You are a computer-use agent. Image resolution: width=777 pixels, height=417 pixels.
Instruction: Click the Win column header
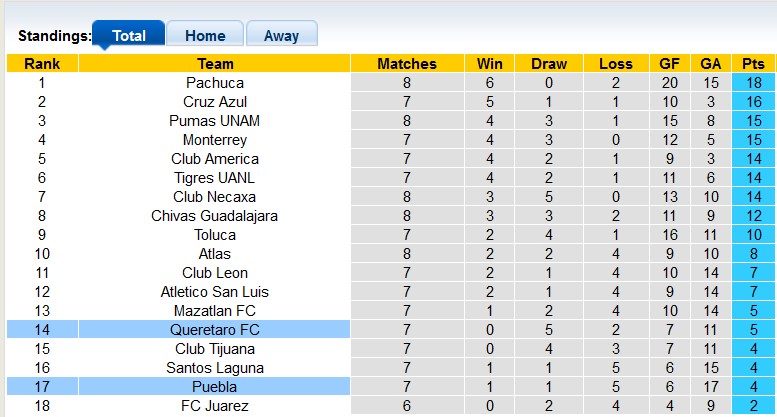pyautogui.click(x=490, y=64)
